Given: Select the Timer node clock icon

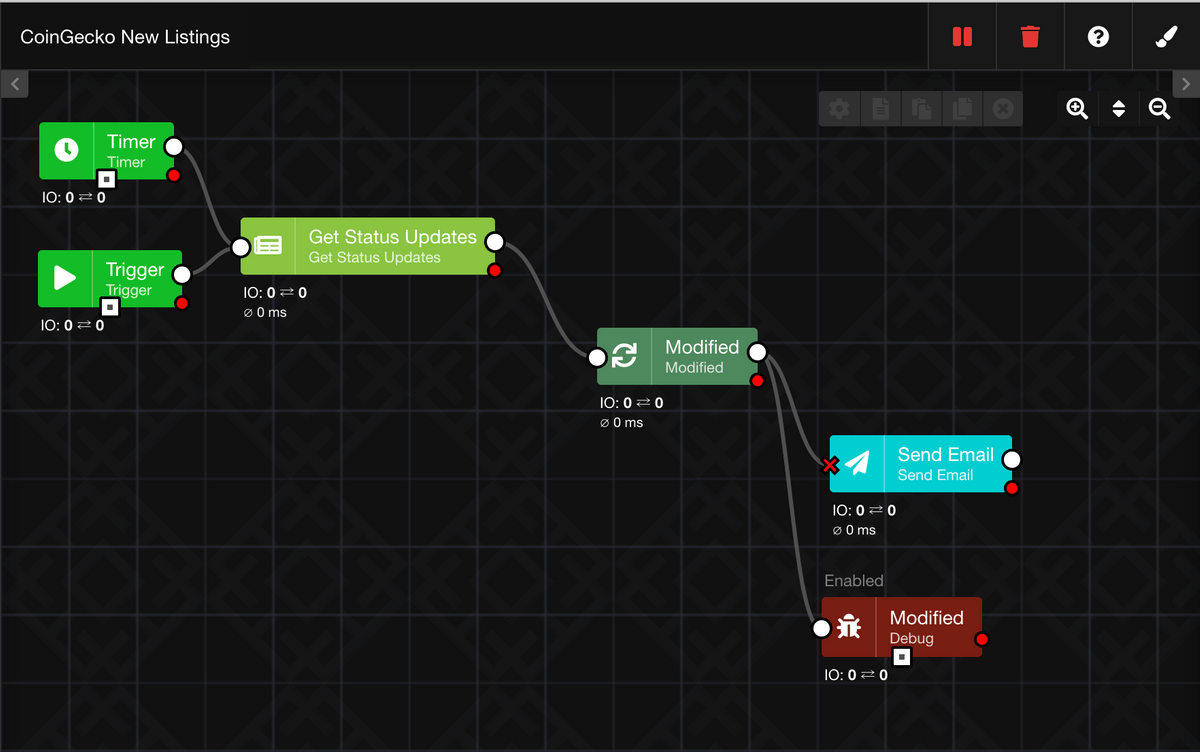Looking at the screenshot, I should pyautogui.click(x=66, y=150).
